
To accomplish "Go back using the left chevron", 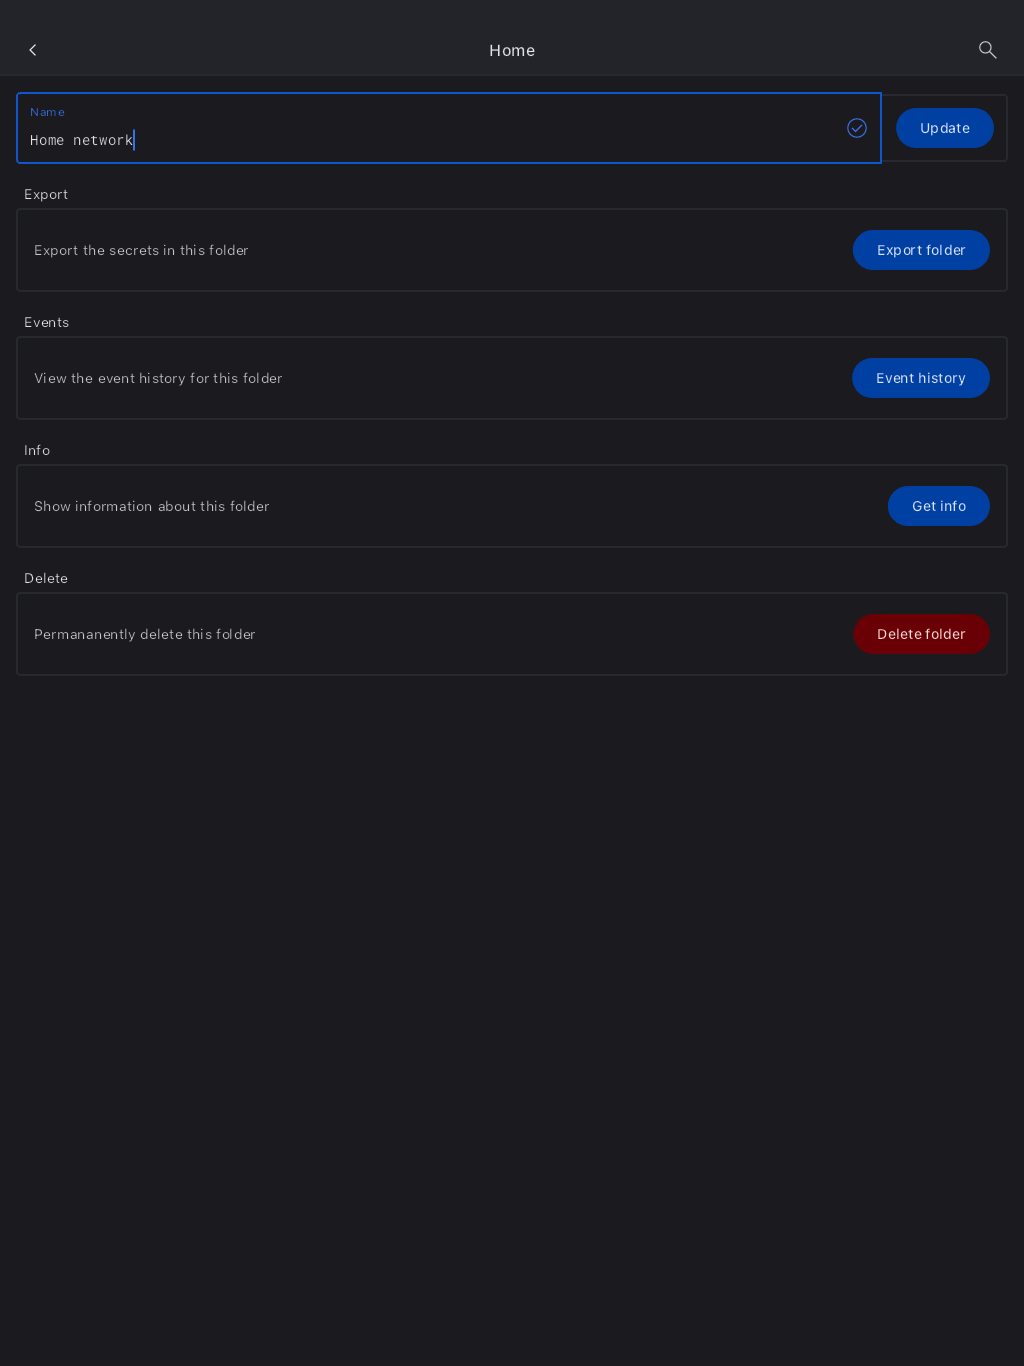I will tap(33, 50).
